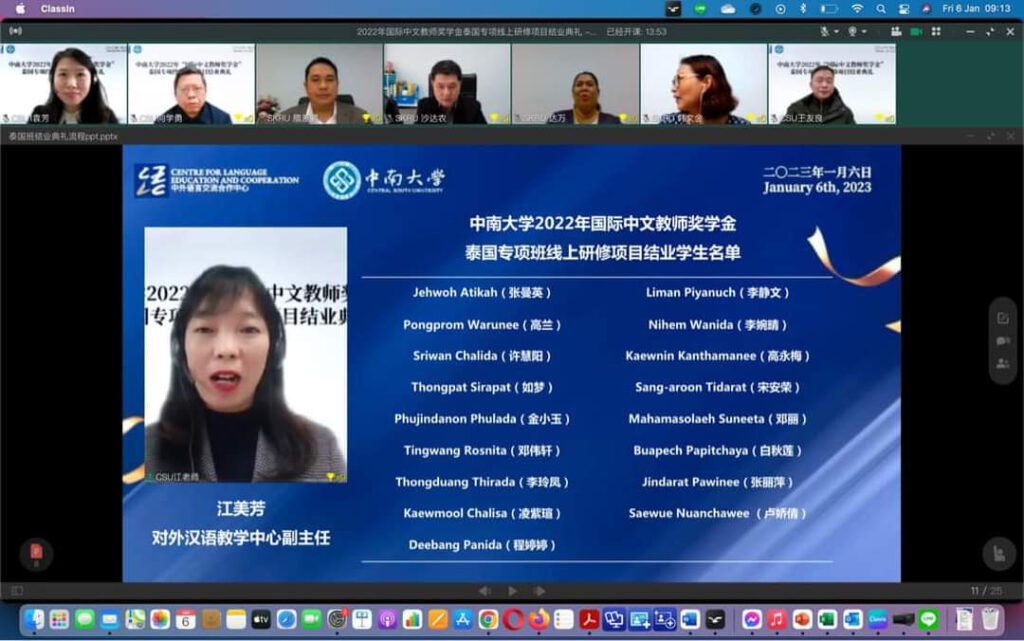Click the speaker video of 江美芳 on the slide
The image size is (1024, 641).
pos(246,355)
